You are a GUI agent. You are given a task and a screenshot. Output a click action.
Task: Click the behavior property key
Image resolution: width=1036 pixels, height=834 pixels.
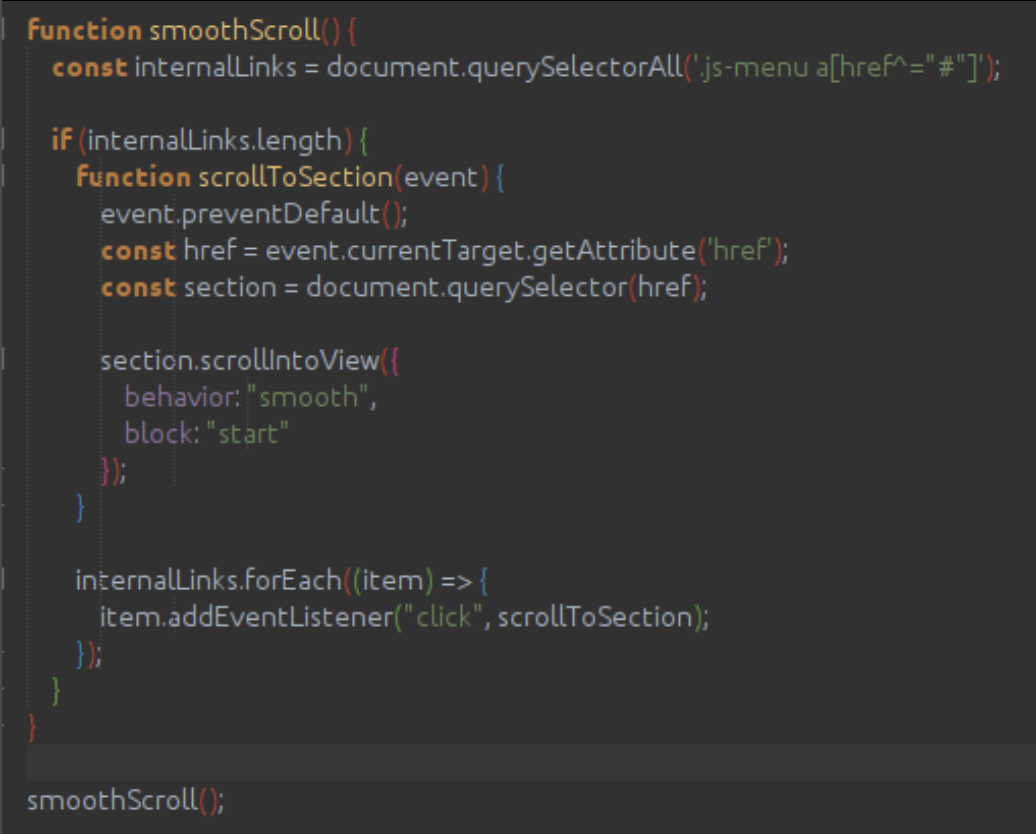177,397
